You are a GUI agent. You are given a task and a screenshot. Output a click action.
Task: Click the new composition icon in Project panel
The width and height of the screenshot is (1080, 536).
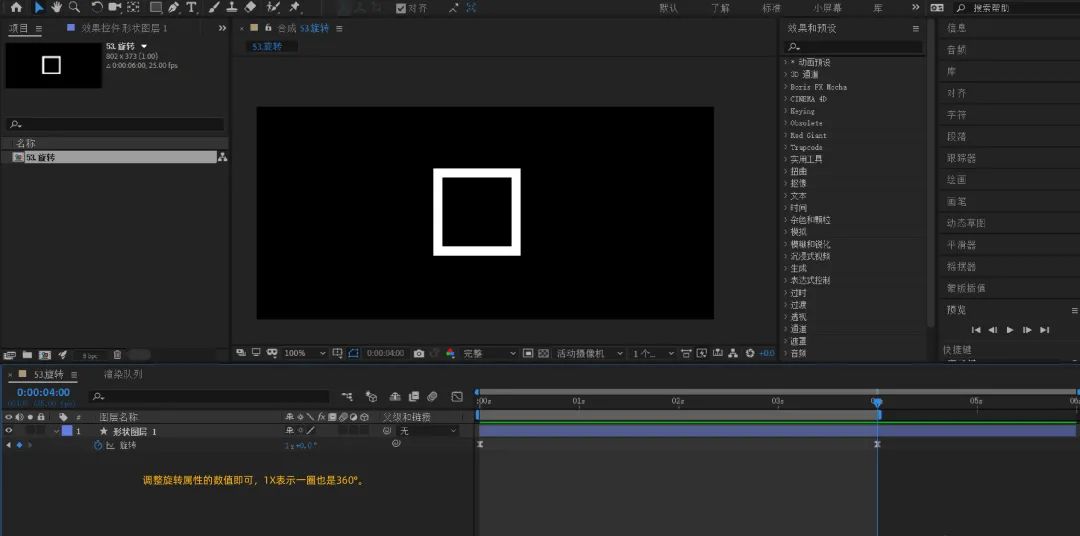(x=45, y=355)
